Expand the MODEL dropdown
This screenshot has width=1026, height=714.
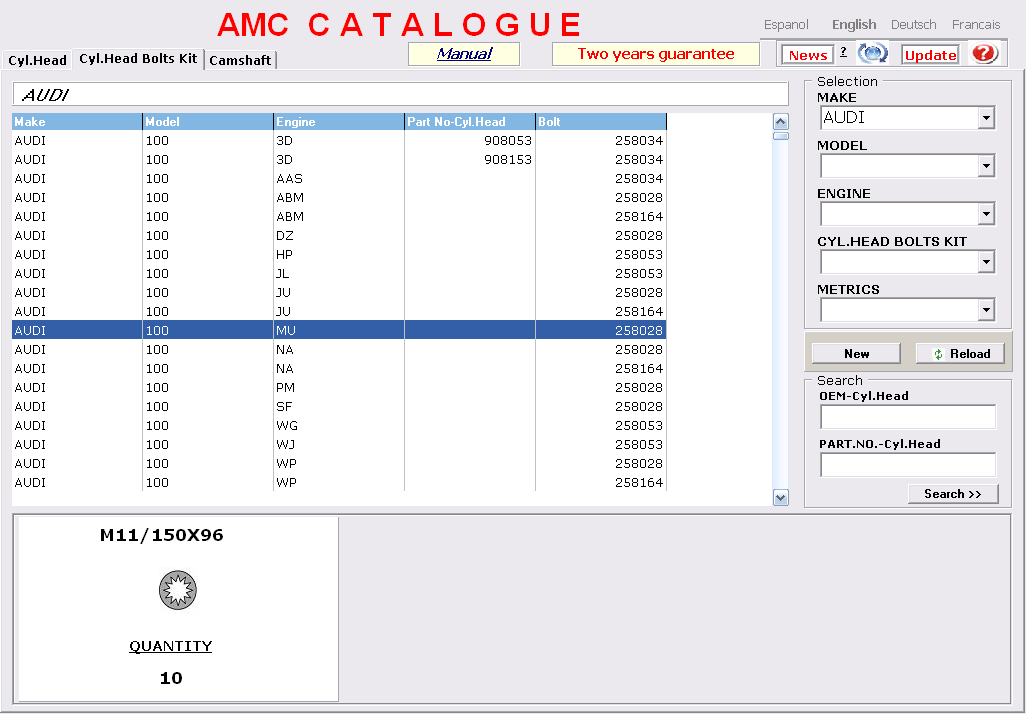click(x=986, y=166)
